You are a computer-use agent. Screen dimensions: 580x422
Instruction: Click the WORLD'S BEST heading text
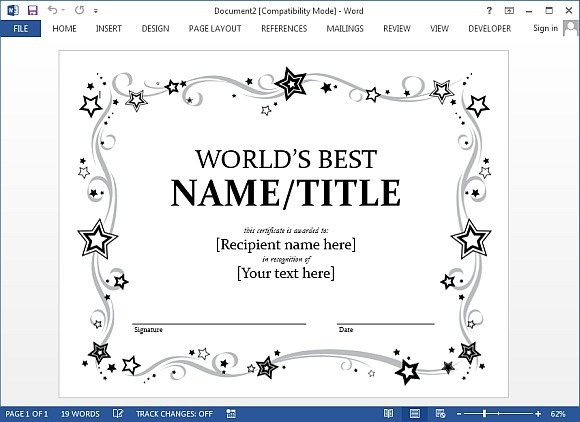coord(286,159)
